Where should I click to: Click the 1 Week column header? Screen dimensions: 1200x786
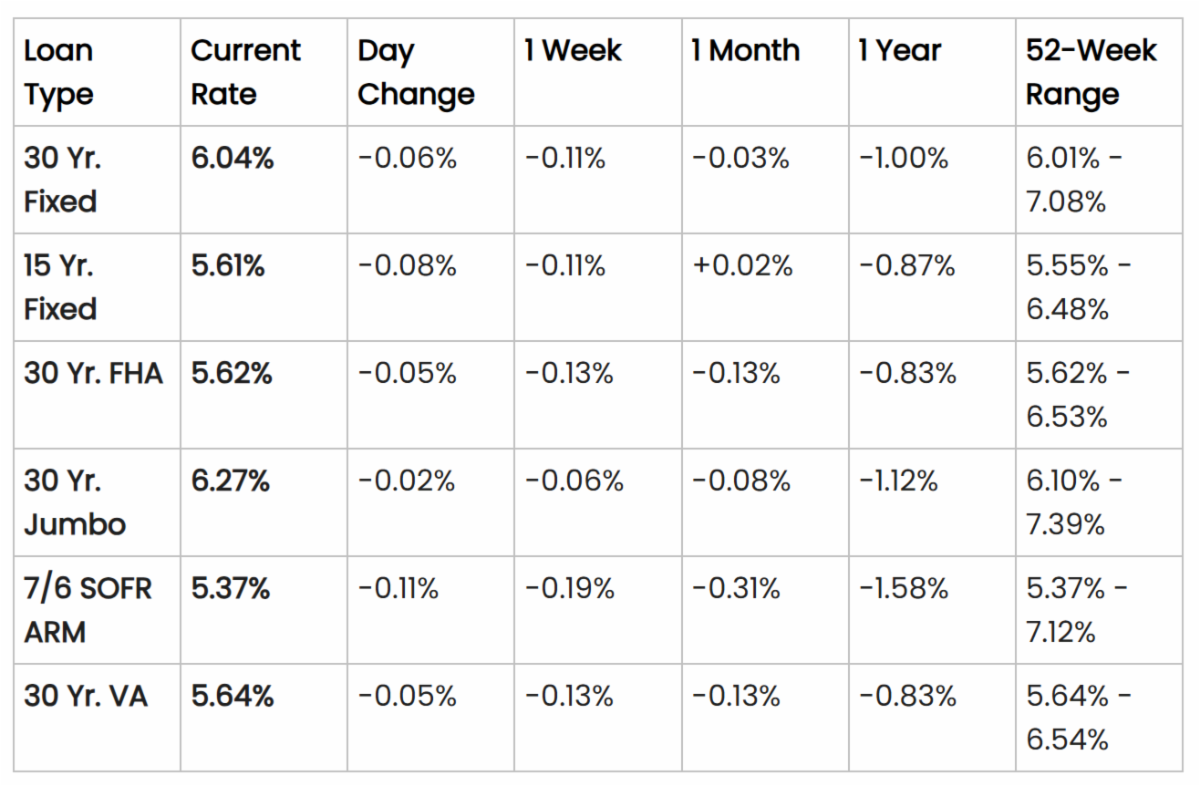(573, 51)
